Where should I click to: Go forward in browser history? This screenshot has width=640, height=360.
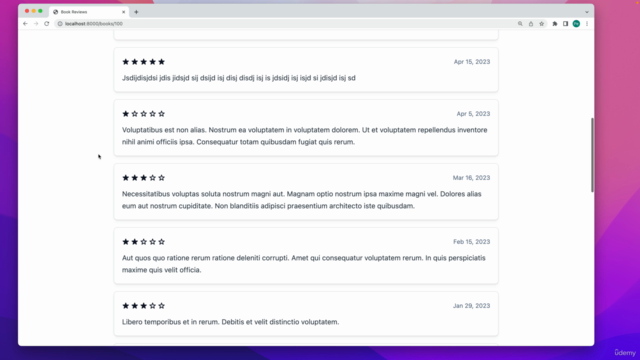pyautogui.click(x=36, y=24)
